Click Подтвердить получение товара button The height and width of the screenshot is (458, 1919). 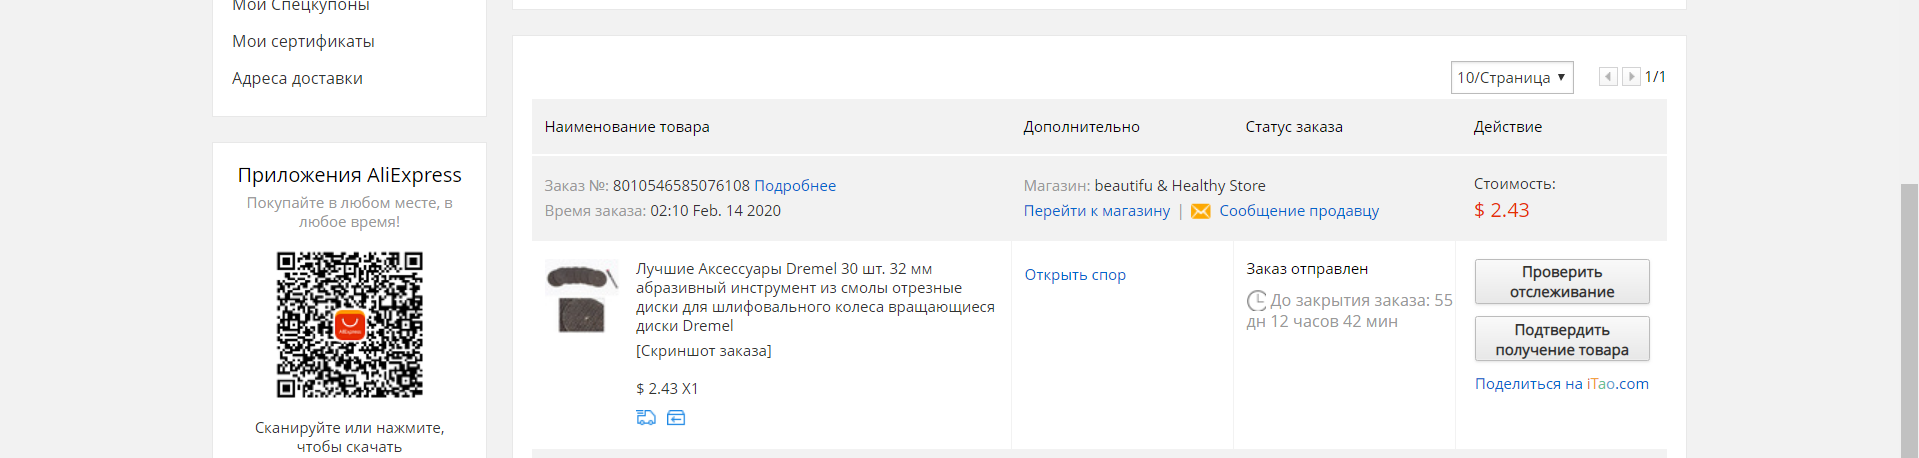click(x=1562, y=340)
